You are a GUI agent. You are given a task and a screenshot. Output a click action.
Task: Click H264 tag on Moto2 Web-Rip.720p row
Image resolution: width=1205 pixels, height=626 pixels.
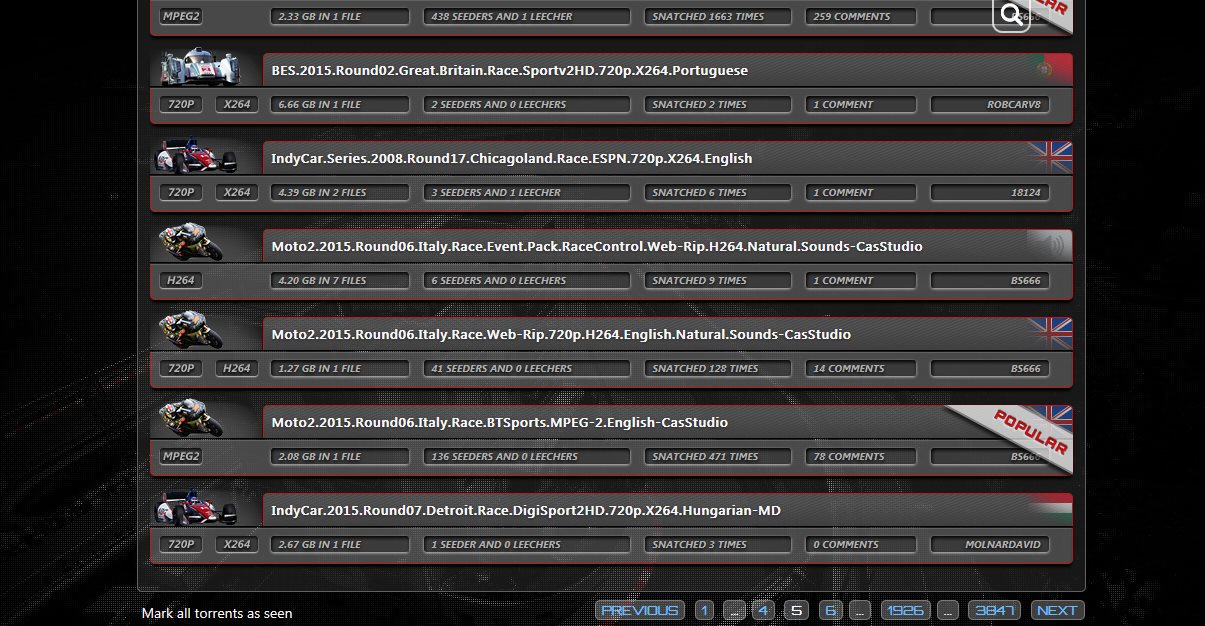click(237, 368)
